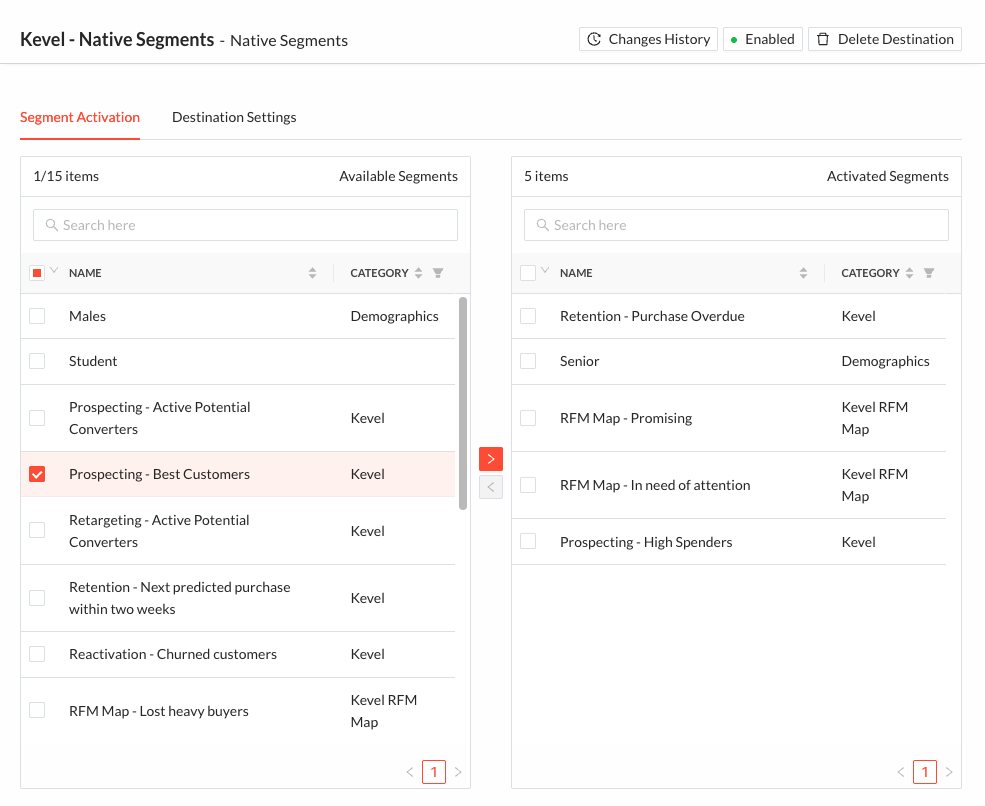The height and width of the screenshot is (806, 985).
Task: Toggle select-all checkbox in Activated Segments
Action: coord(528,273)
